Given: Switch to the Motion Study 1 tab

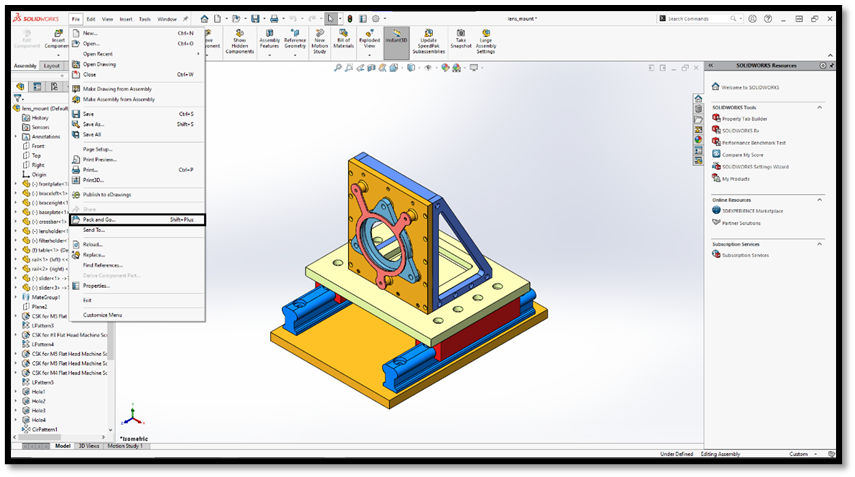Looking at the screenshot, I should pos(127,446).
